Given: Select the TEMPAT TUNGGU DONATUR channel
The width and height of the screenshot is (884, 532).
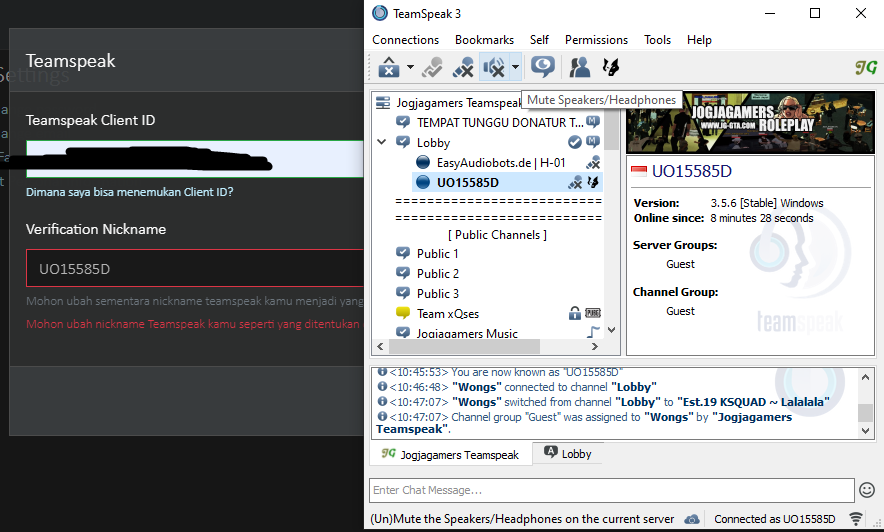Looking at the screenshot, I should pyautogui.click(x=500, y=122).
